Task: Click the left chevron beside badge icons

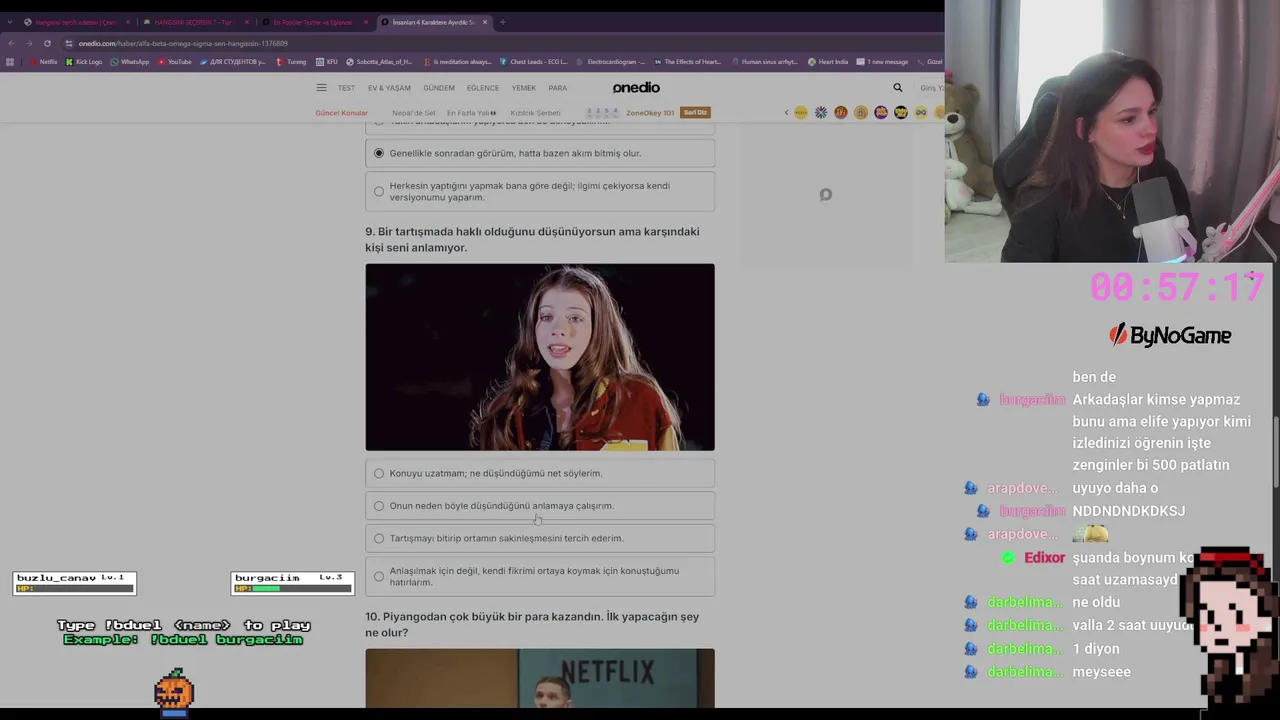Action: click(786, 113)
